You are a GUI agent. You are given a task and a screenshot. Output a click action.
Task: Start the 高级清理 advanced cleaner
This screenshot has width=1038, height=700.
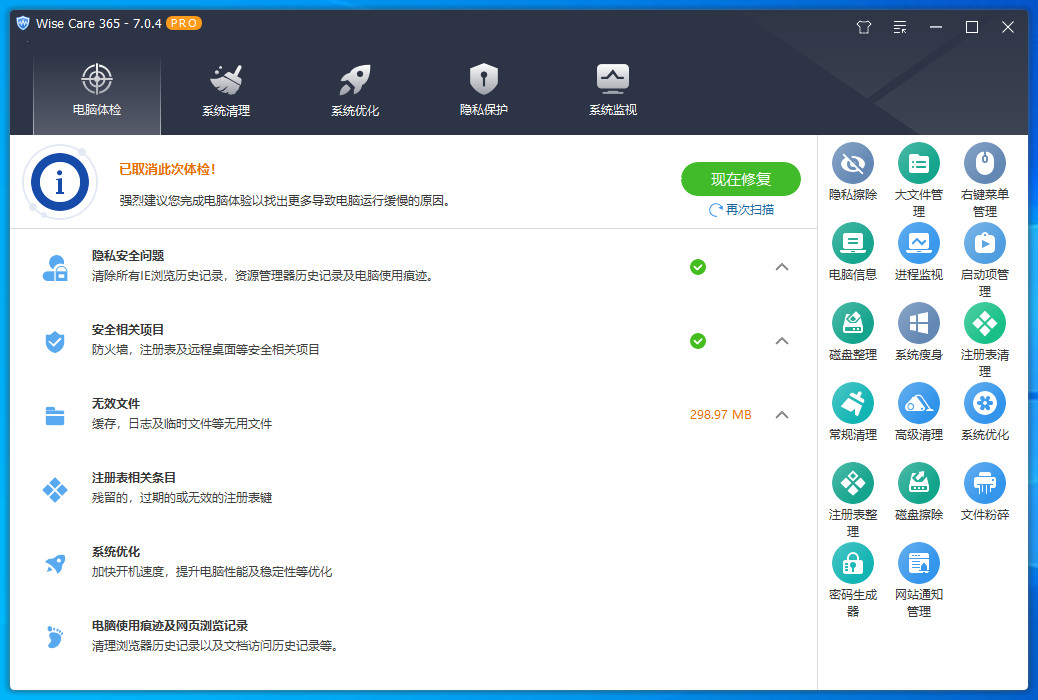tap(919, 413)
